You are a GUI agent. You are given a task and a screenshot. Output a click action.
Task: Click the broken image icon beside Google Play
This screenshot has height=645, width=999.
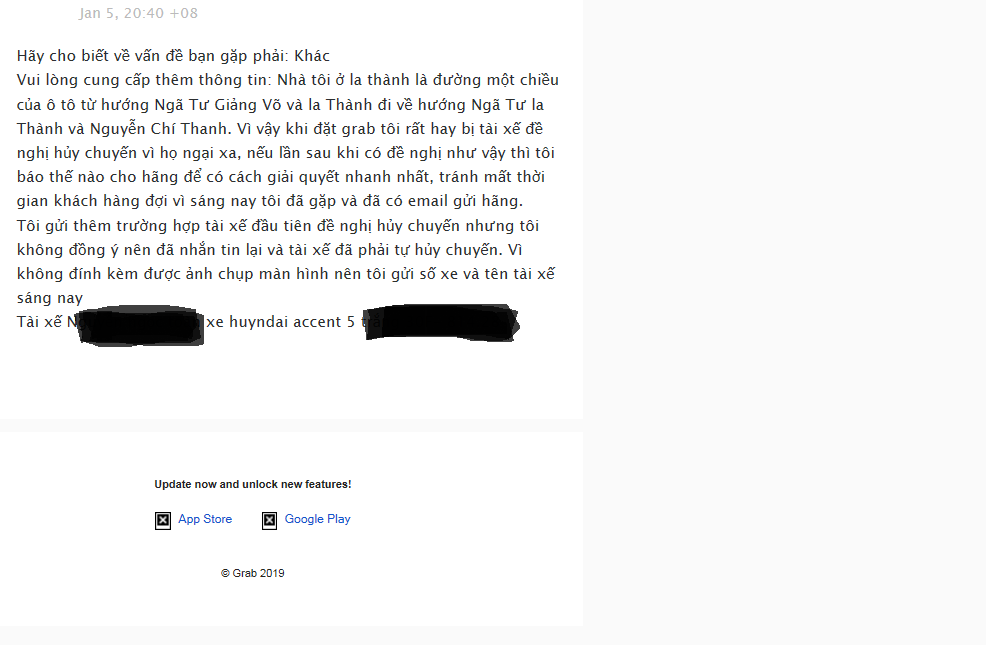coord(270,521)
